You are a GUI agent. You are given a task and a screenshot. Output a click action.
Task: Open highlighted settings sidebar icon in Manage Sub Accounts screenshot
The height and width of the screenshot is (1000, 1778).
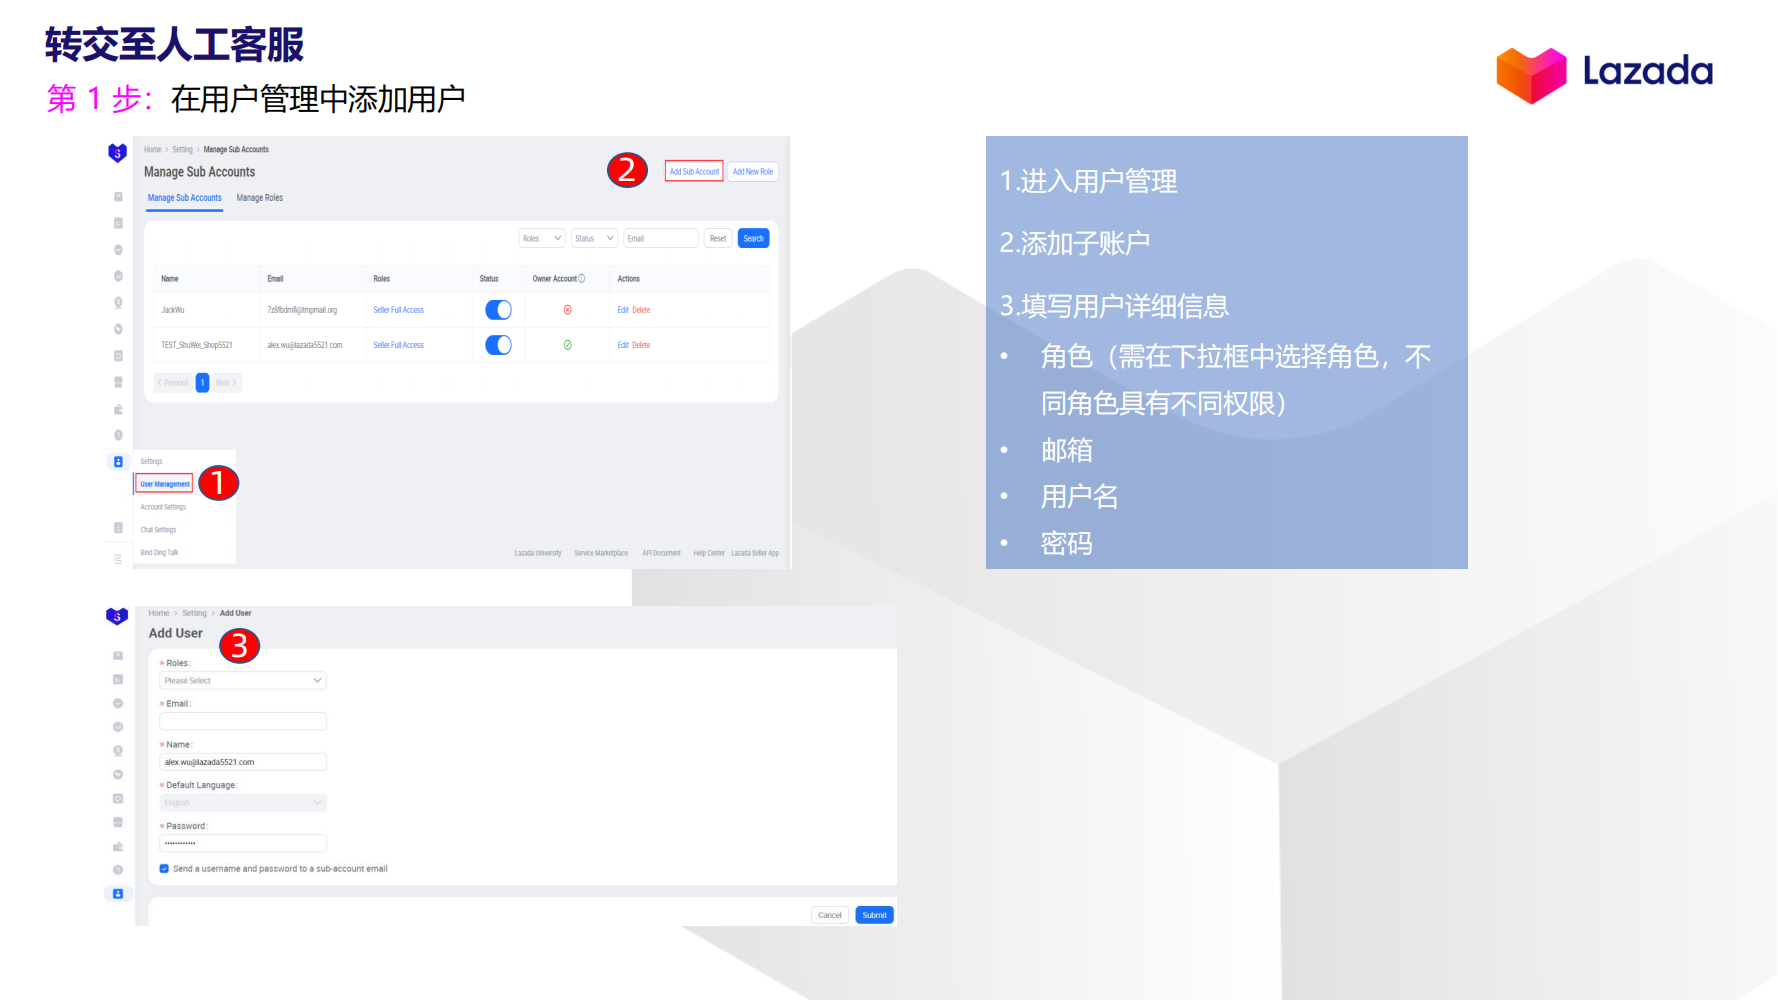tap(118, 462)
